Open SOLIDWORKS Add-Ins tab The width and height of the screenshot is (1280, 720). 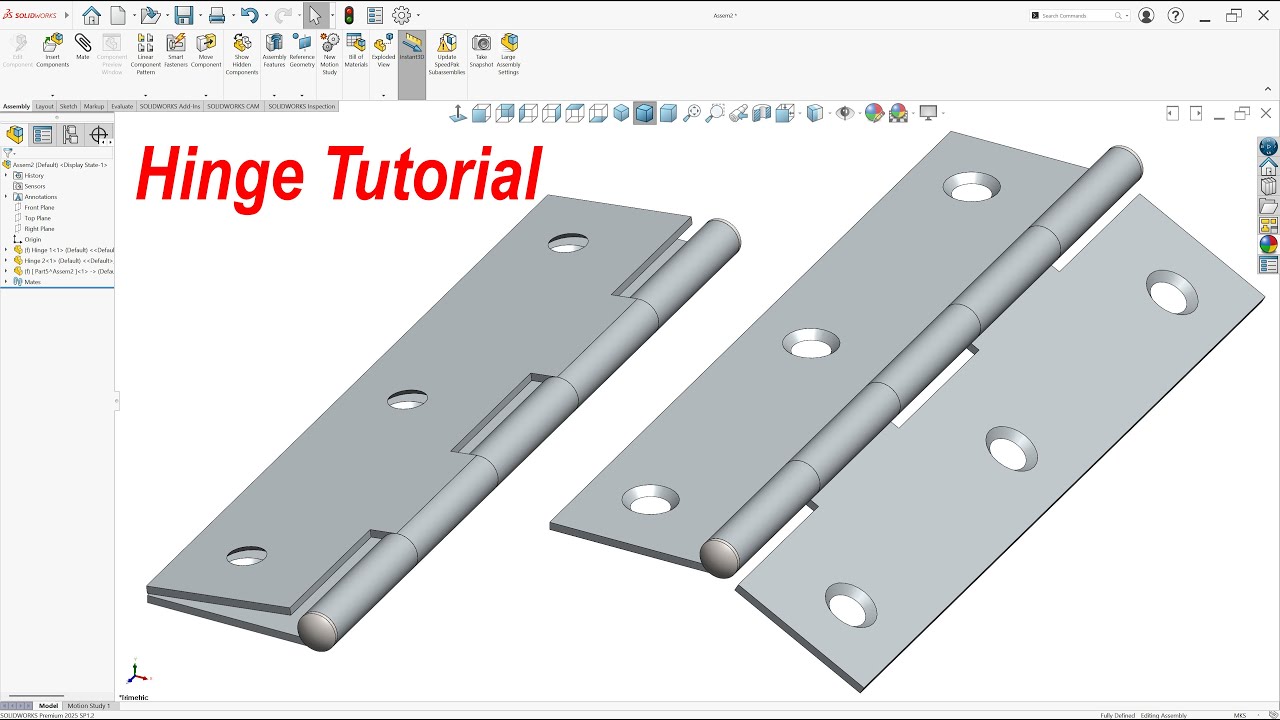[170, 106]
